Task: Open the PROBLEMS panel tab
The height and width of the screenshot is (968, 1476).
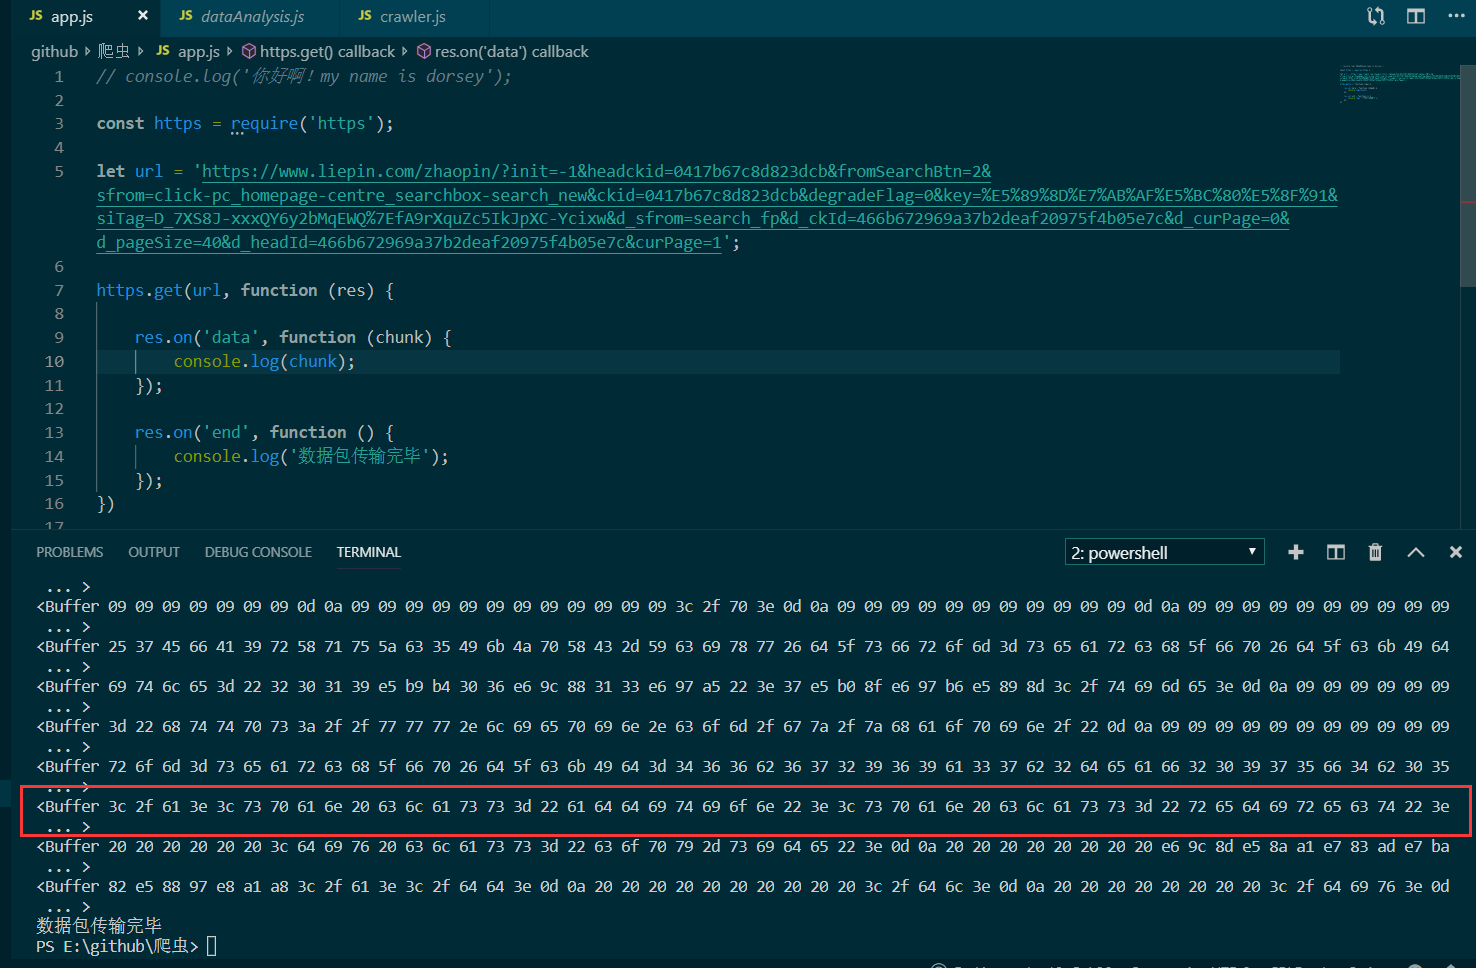Action: pos(70,552)
